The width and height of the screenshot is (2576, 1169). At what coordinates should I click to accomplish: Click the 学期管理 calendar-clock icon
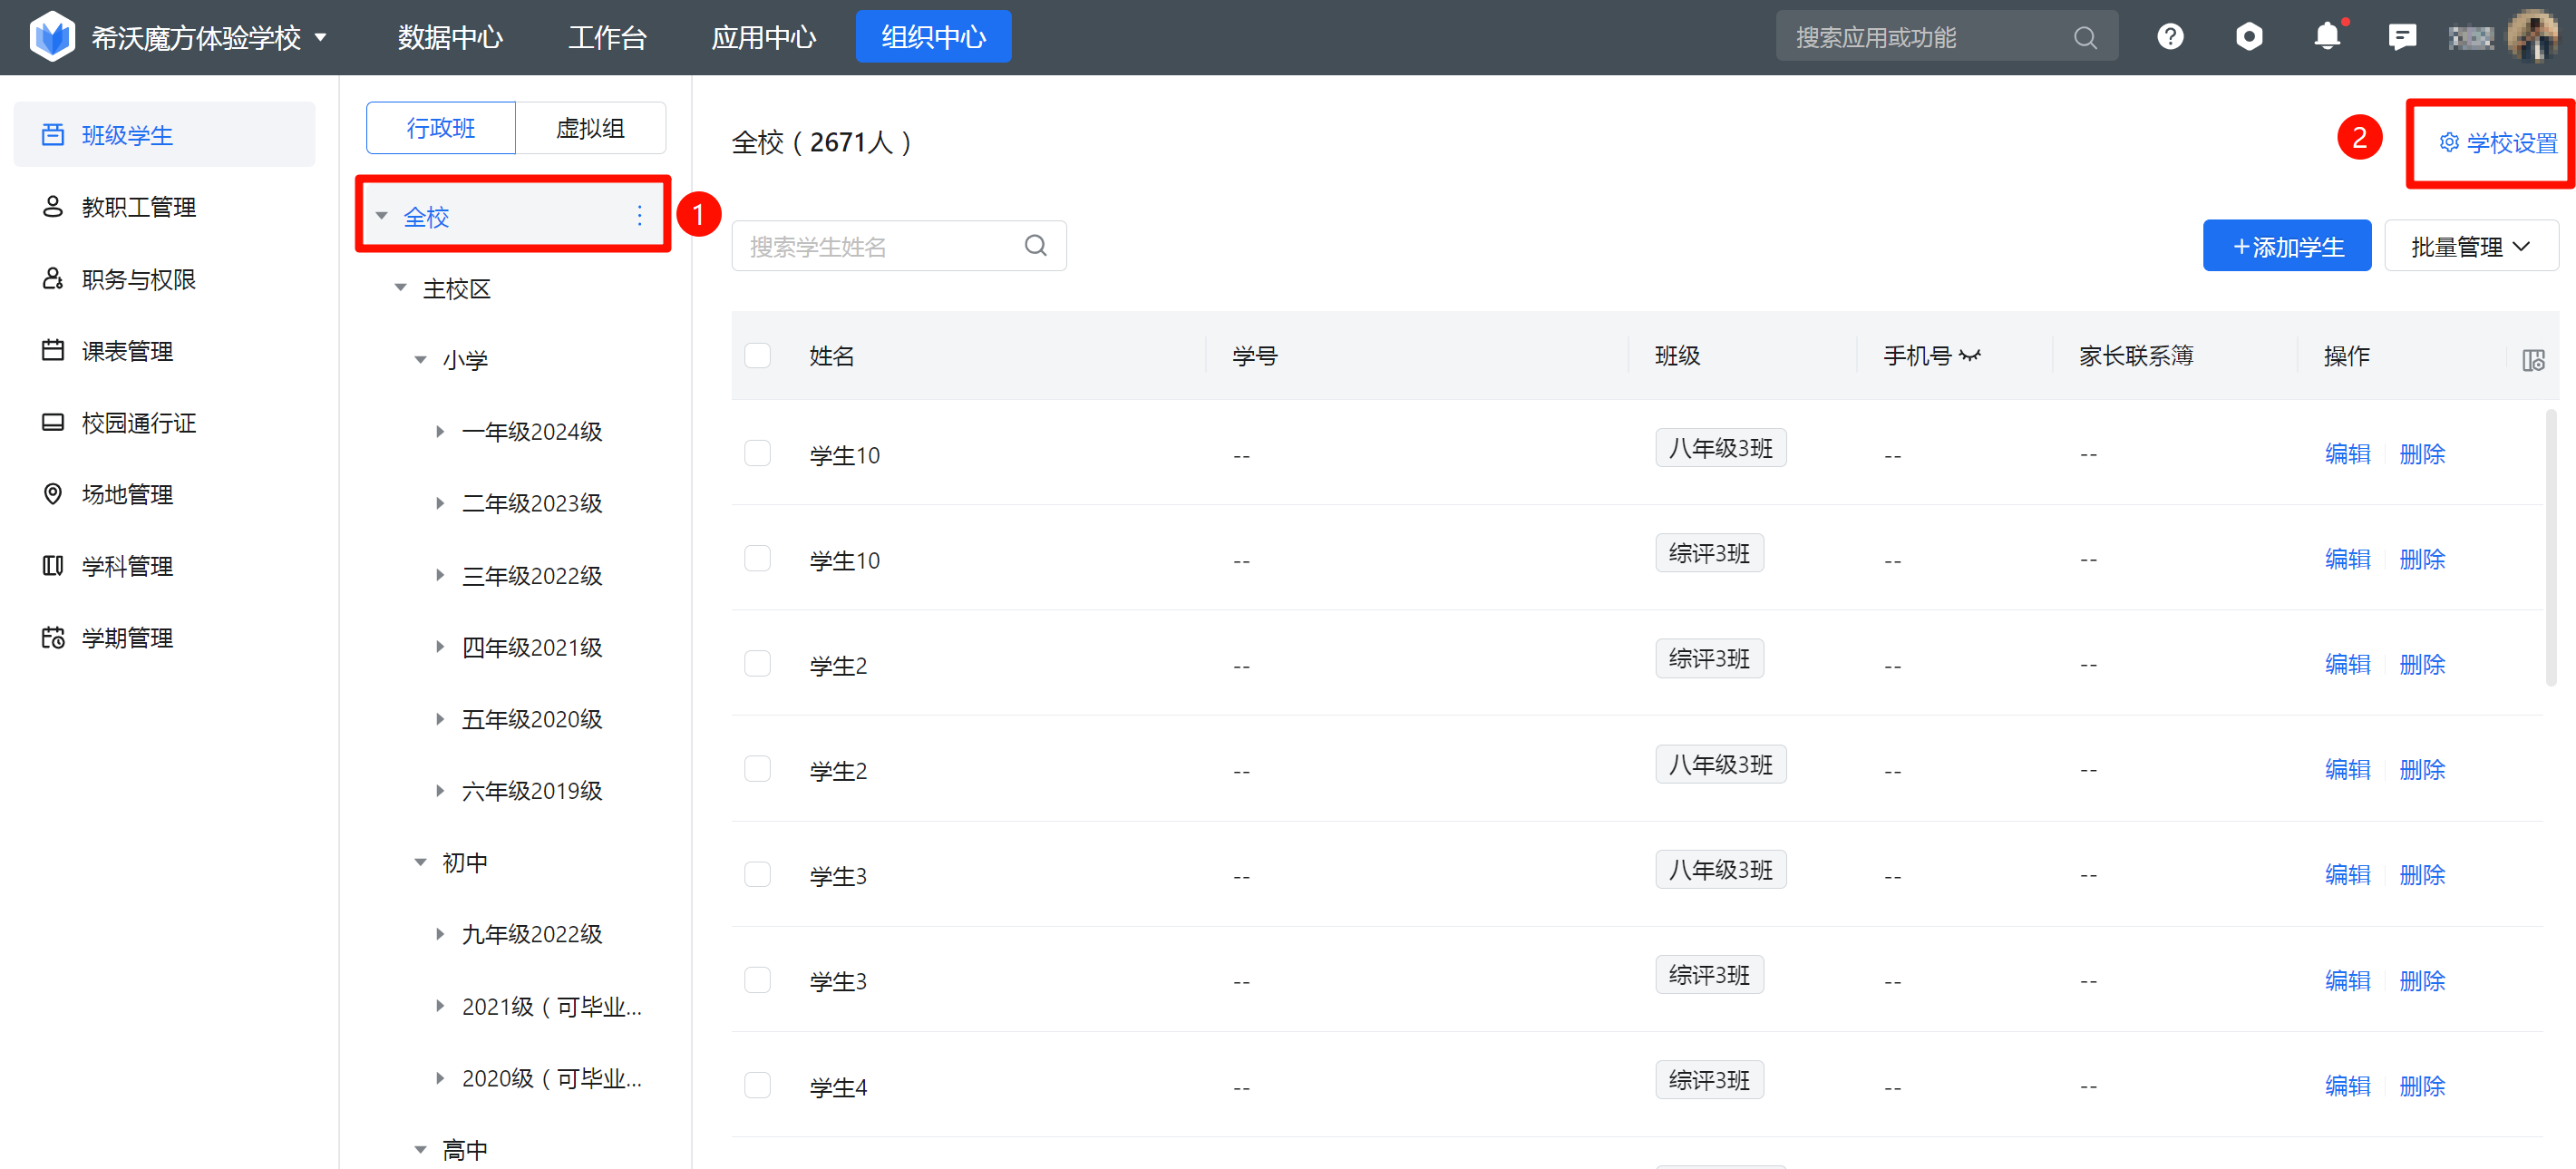[53, 638]
